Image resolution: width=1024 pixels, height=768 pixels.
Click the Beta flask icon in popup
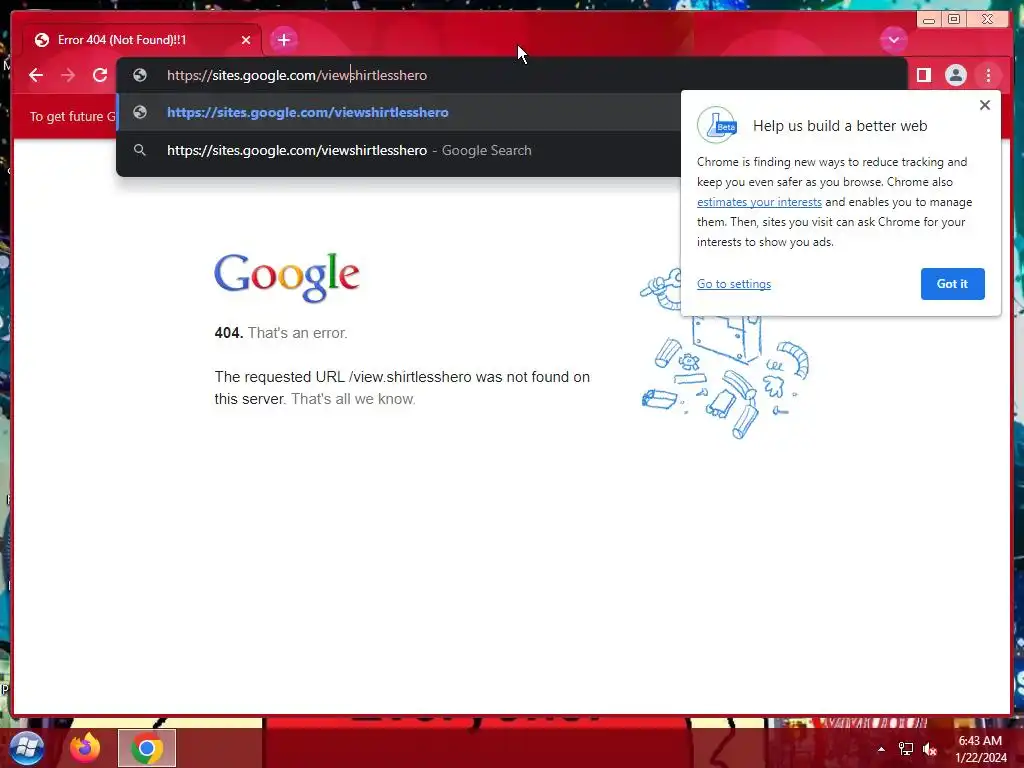pyautogui.click(x=718, y=125)
